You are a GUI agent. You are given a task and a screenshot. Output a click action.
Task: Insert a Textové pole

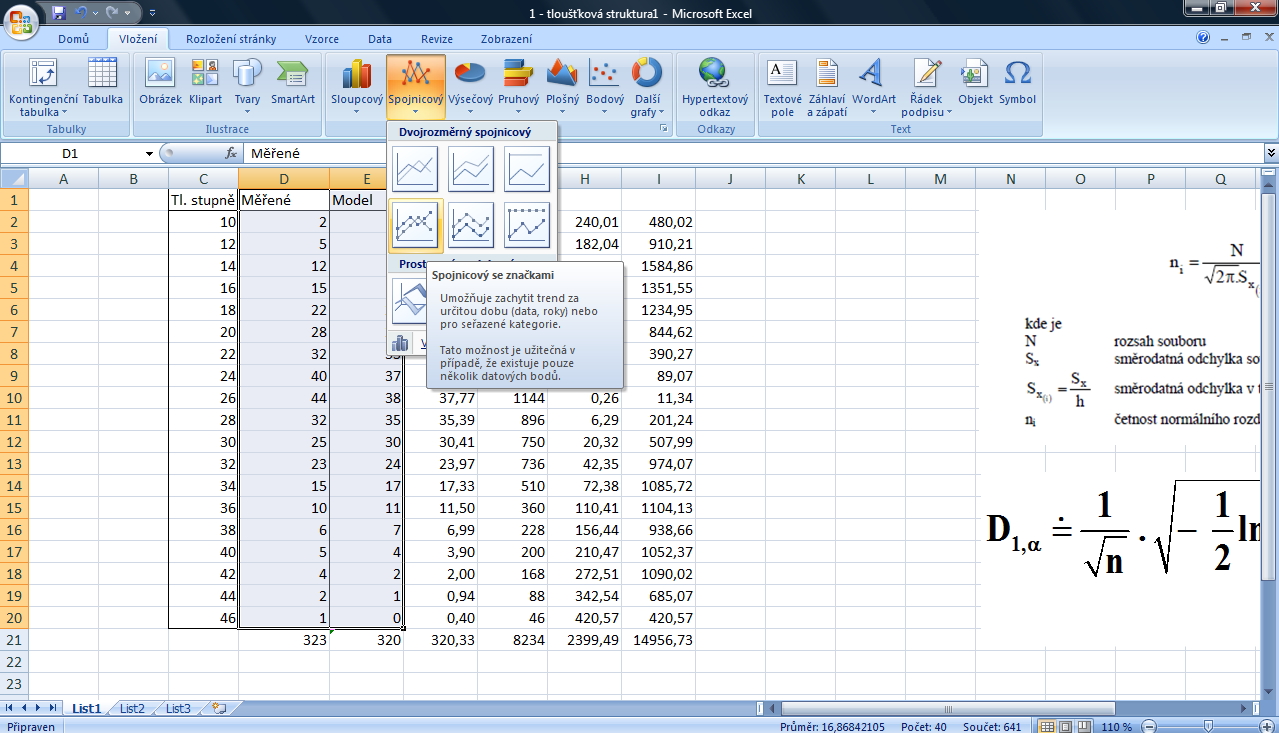[x=782, y=88]
